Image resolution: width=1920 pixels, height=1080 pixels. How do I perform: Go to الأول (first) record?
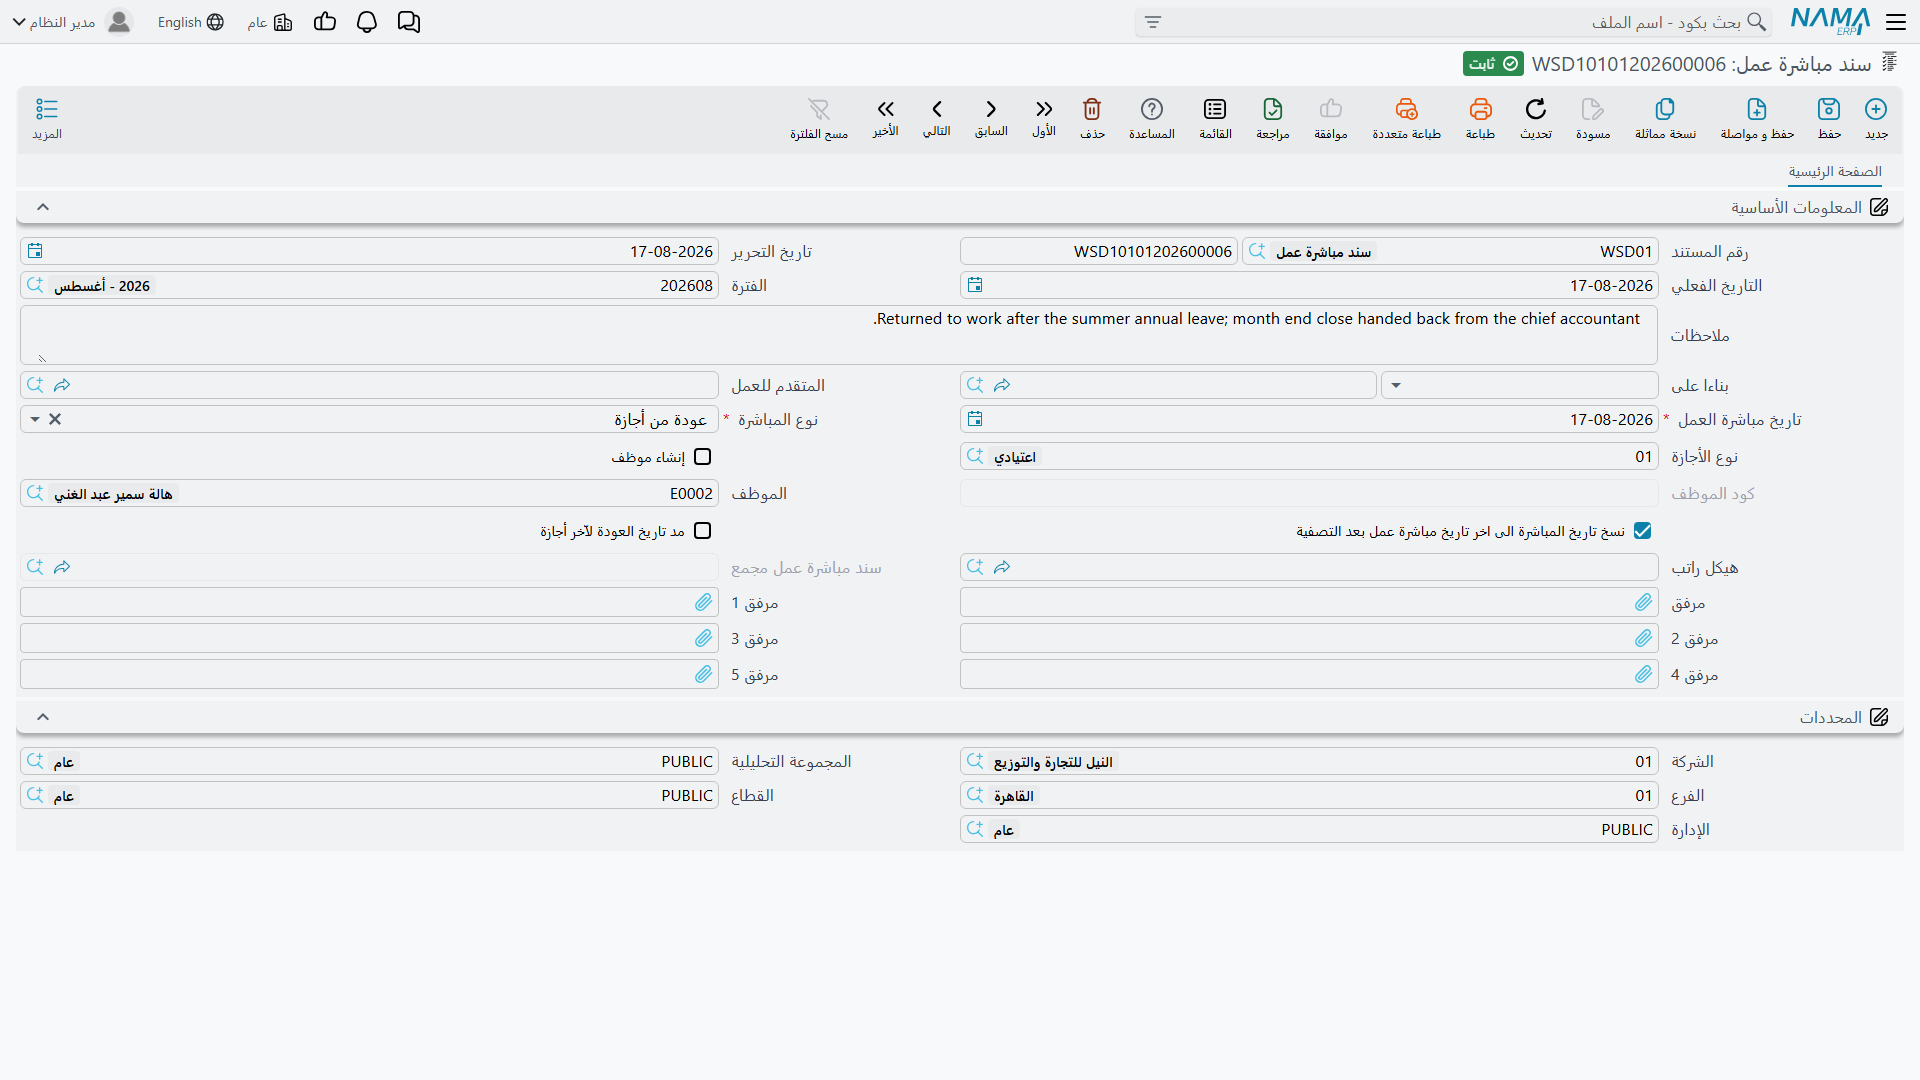coord(1044,109)
